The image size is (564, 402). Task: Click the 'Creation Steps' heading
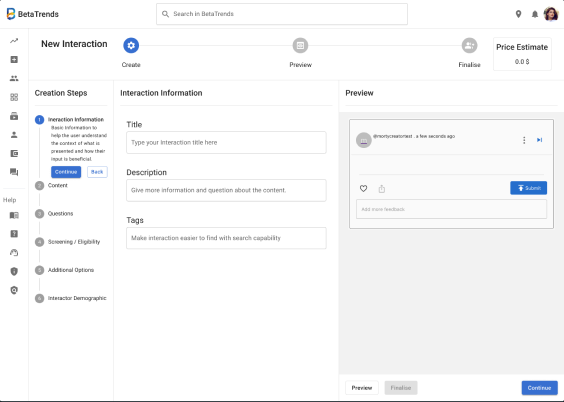coord(61,93)
